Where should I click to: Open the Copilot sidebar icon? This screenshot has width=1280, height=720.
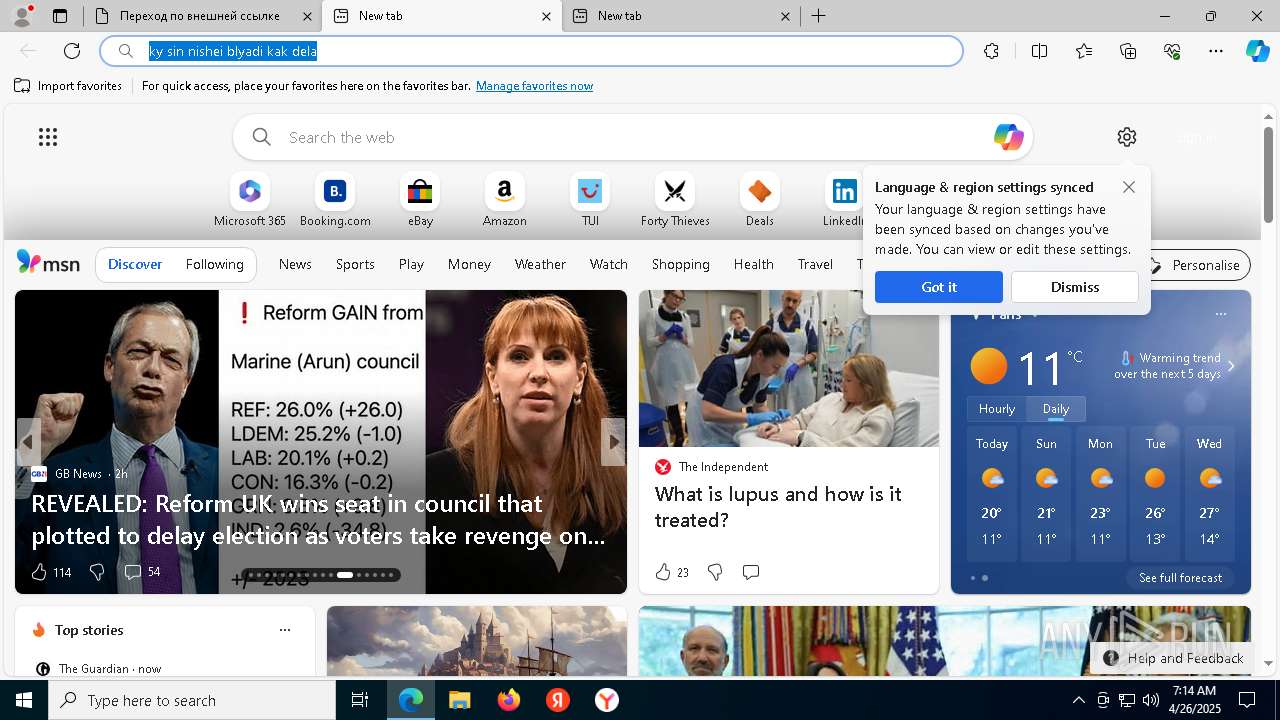click(x=1257, y=51)
